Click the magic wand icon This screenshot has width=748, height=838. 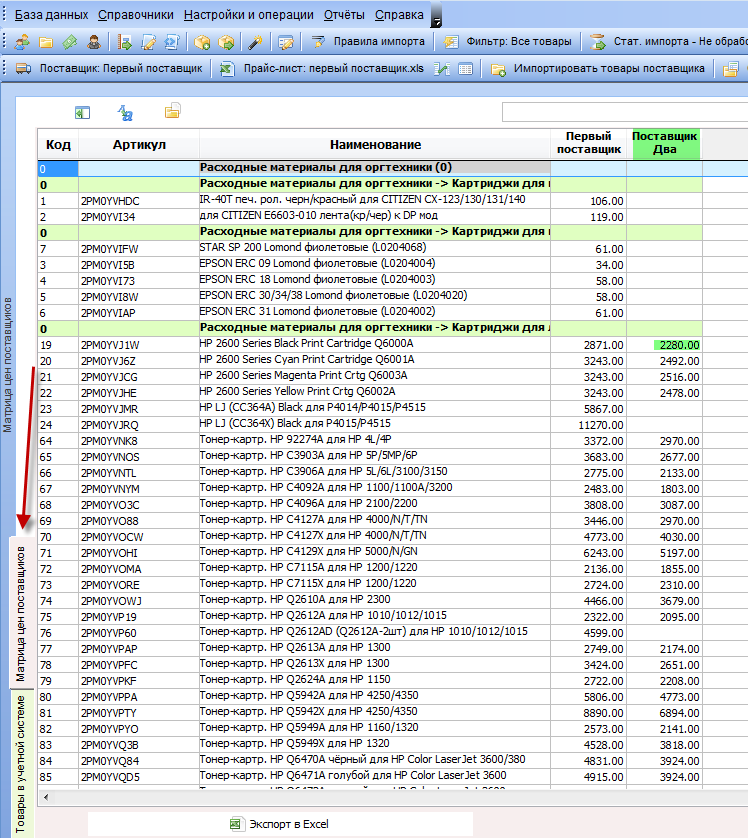(255, 42)
